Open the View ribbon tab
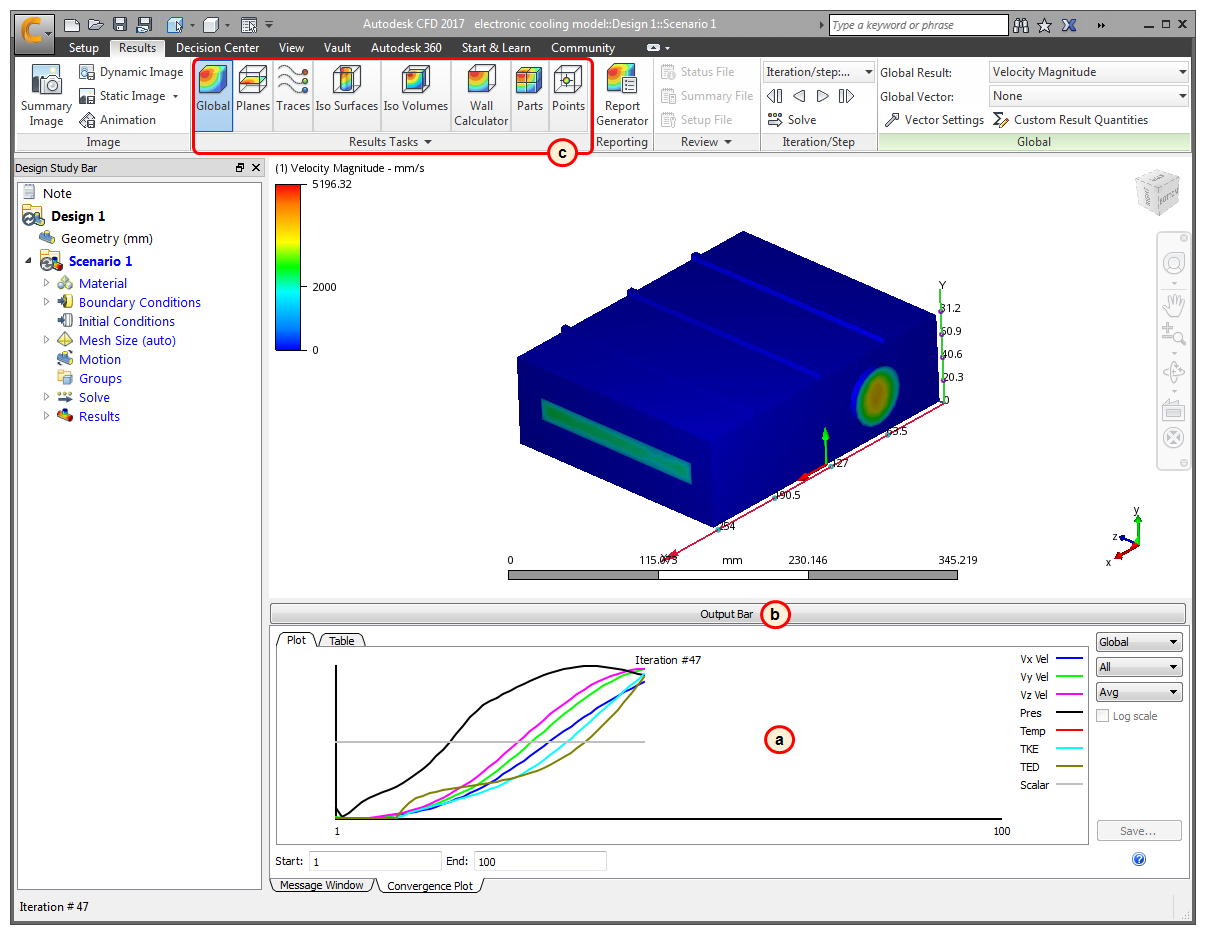Viewport: 1206px width, 935px height. [291, 48]
